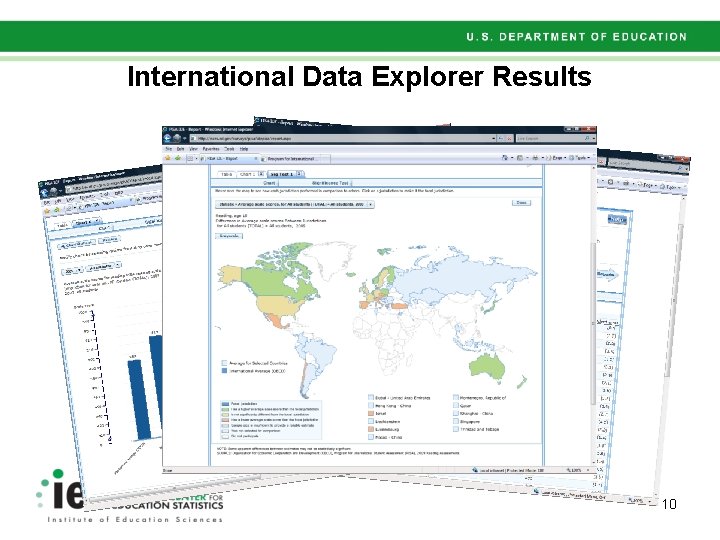Click the International Average swatch
Viewport: 720px width, 540px height.
coord(225,371)
